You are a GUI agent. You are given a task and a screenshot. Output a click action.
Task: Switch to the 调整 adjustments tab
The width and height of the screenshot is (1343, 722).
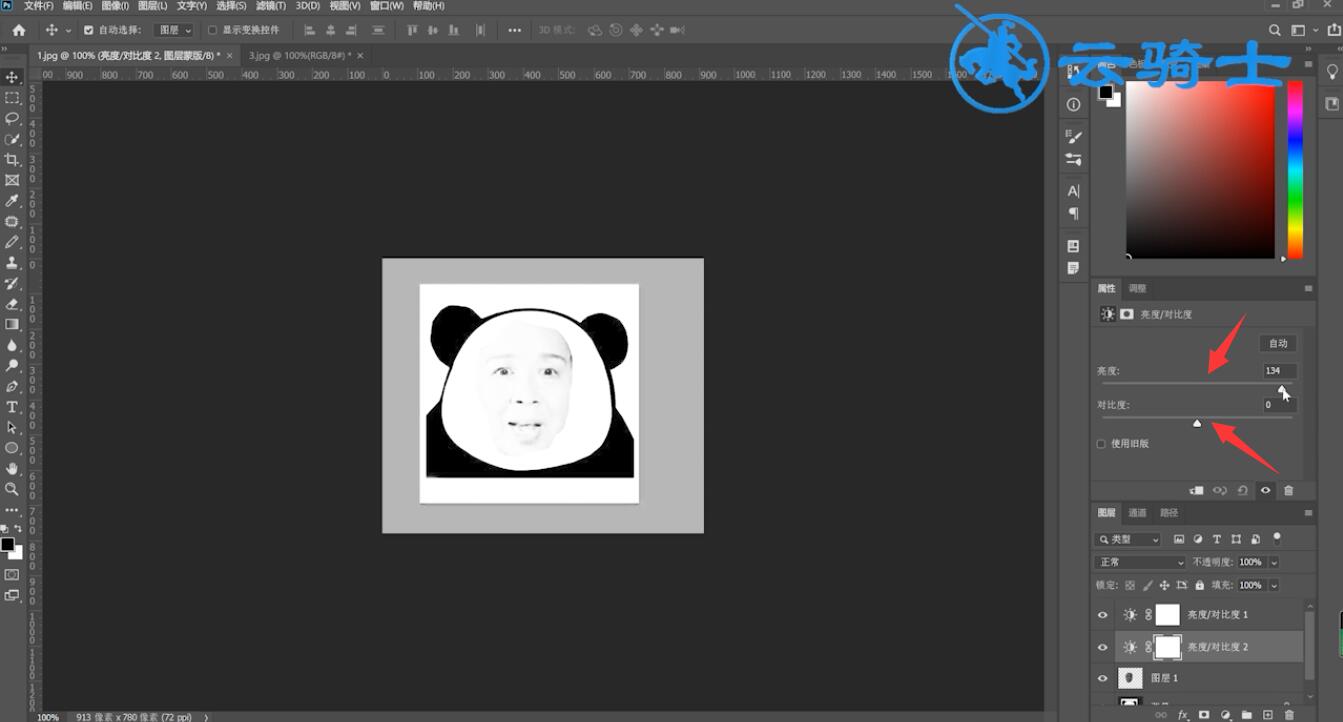(x=1138, y=288)
